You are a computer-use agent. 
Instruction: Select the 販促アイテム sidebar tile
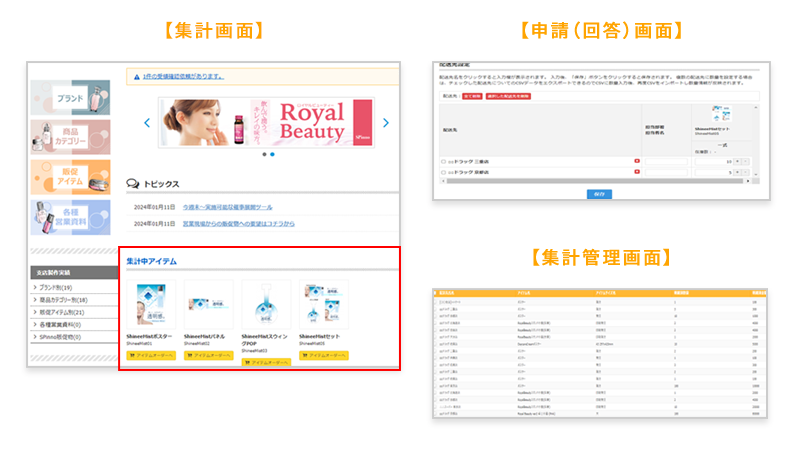[x=70, y=176]
